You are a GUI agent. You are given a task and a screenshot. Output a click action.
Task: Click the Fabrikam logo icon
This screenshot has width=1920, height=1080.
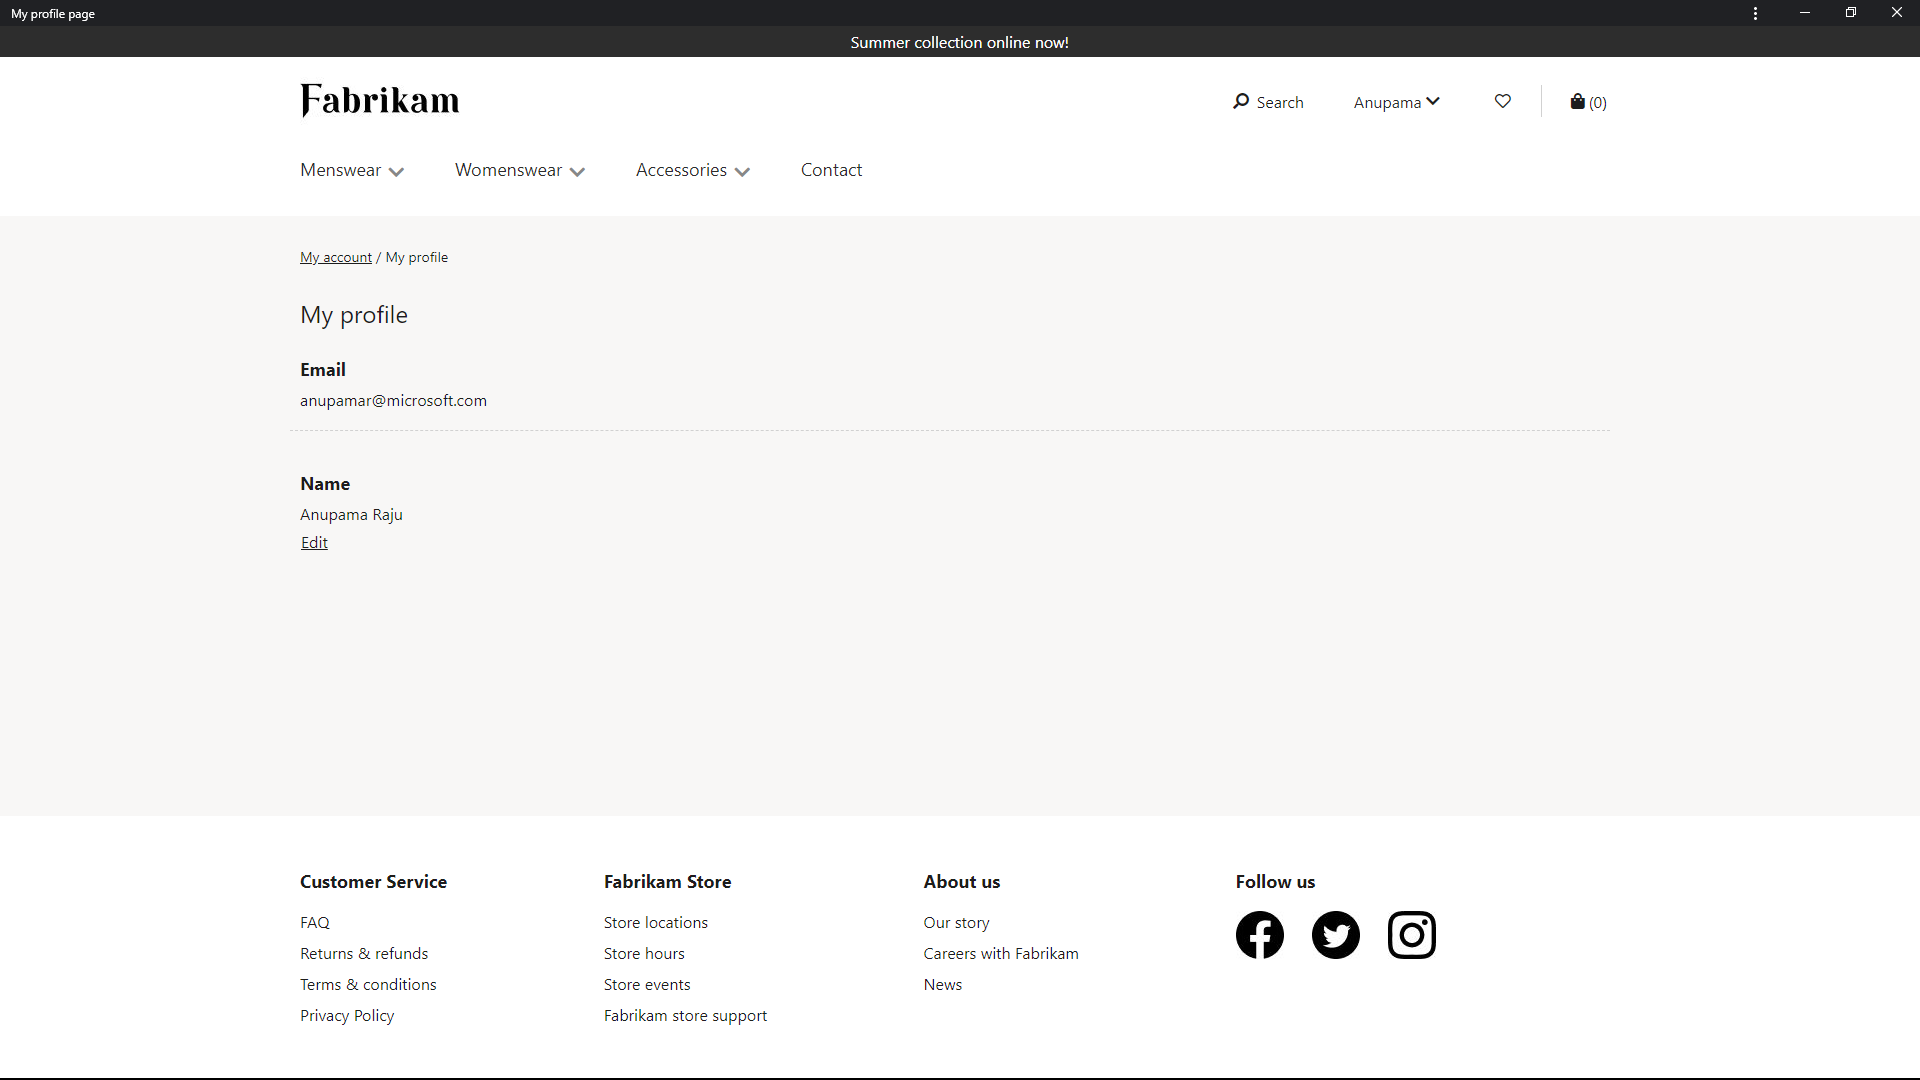[378, 100]
